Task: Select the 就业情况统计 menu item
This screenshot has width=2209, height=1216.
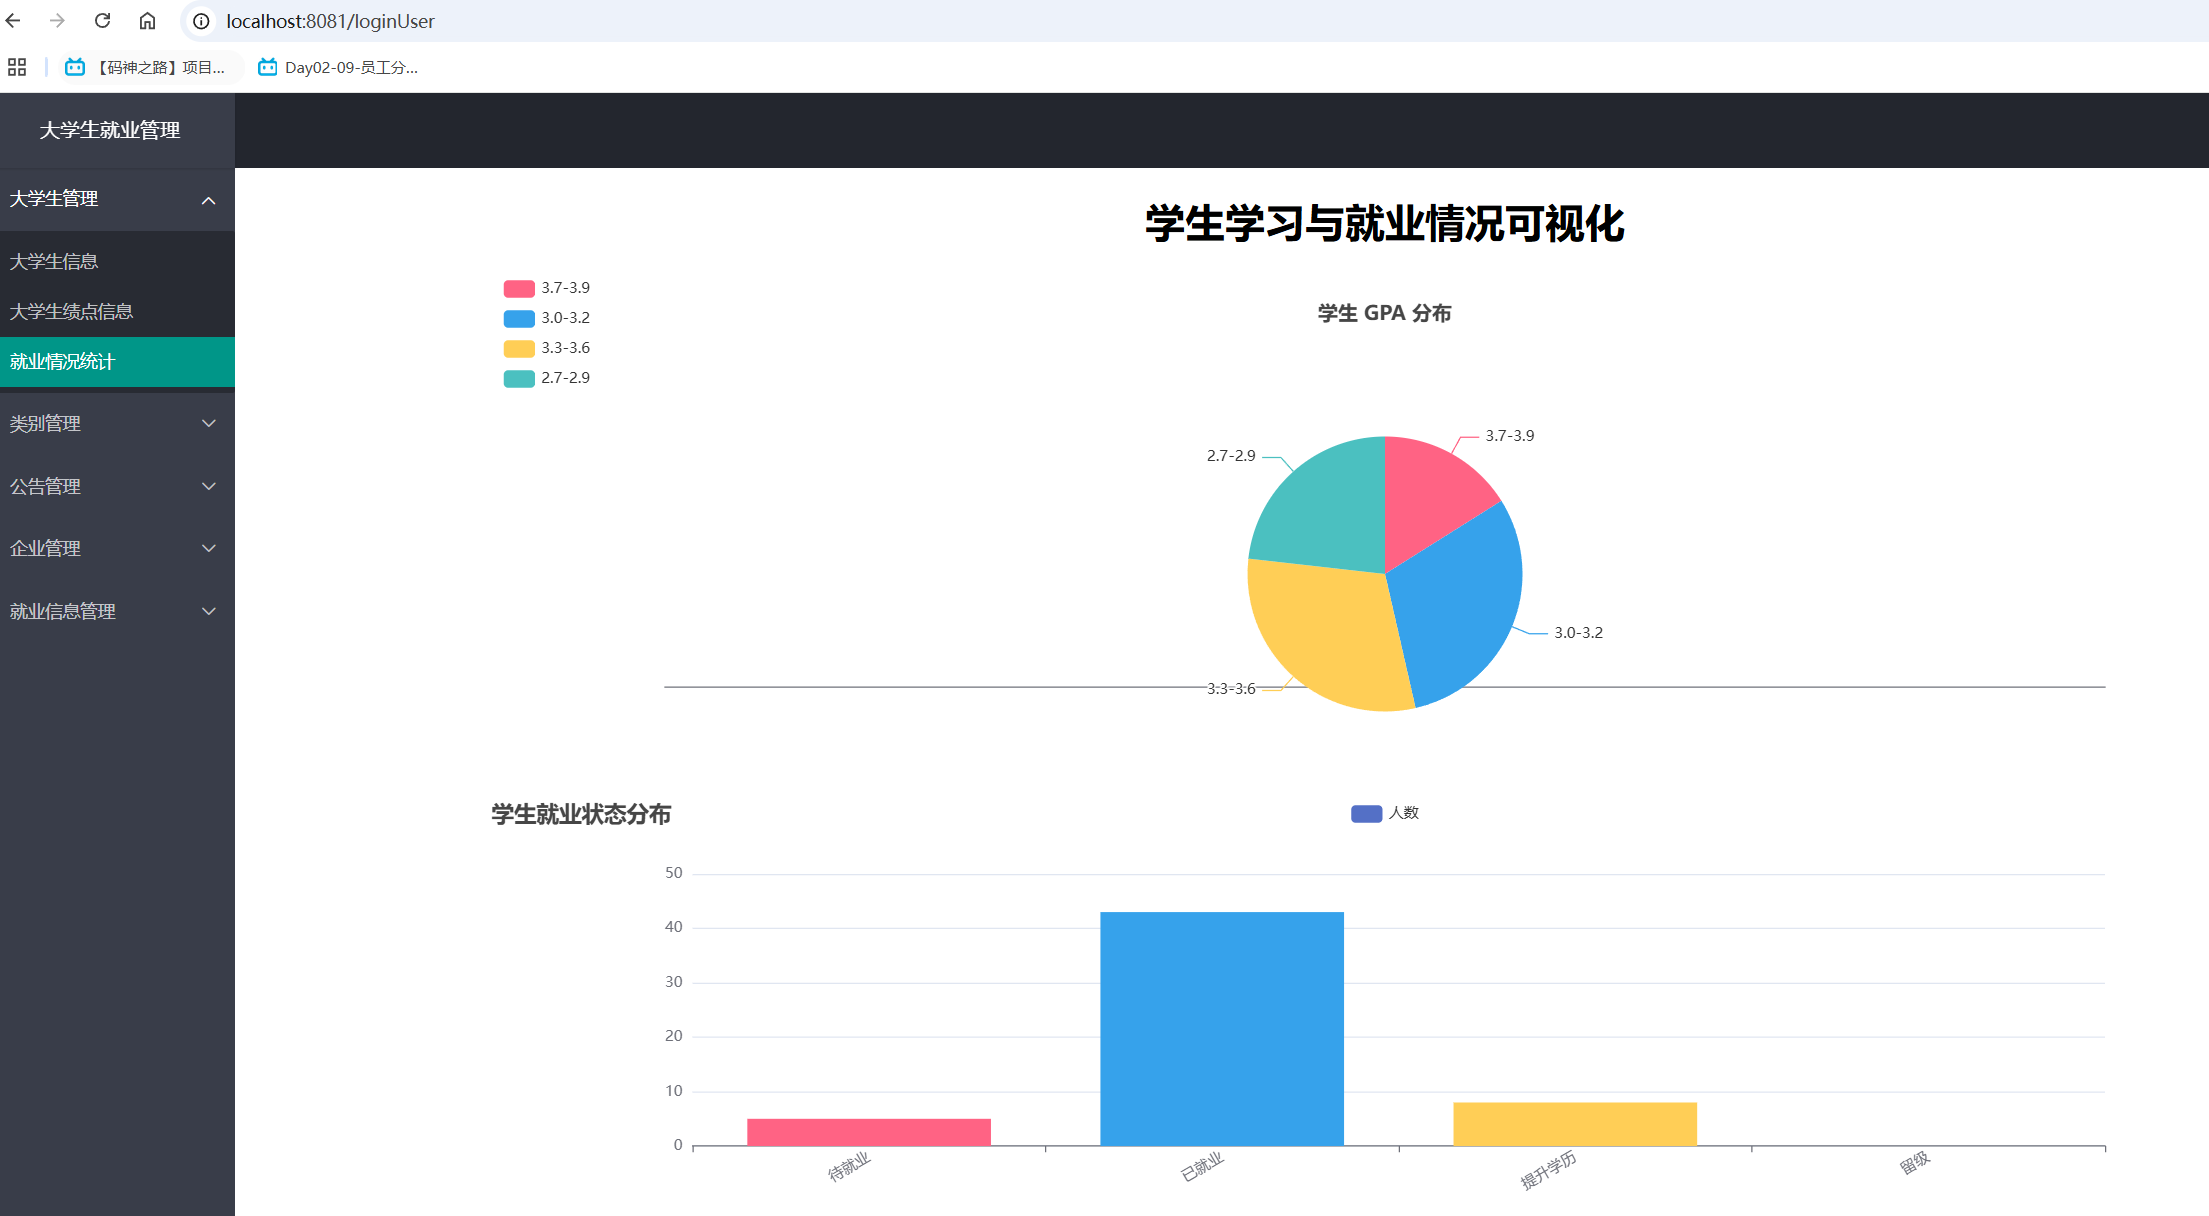Action: pyautogui.click(x=63, y=361)
